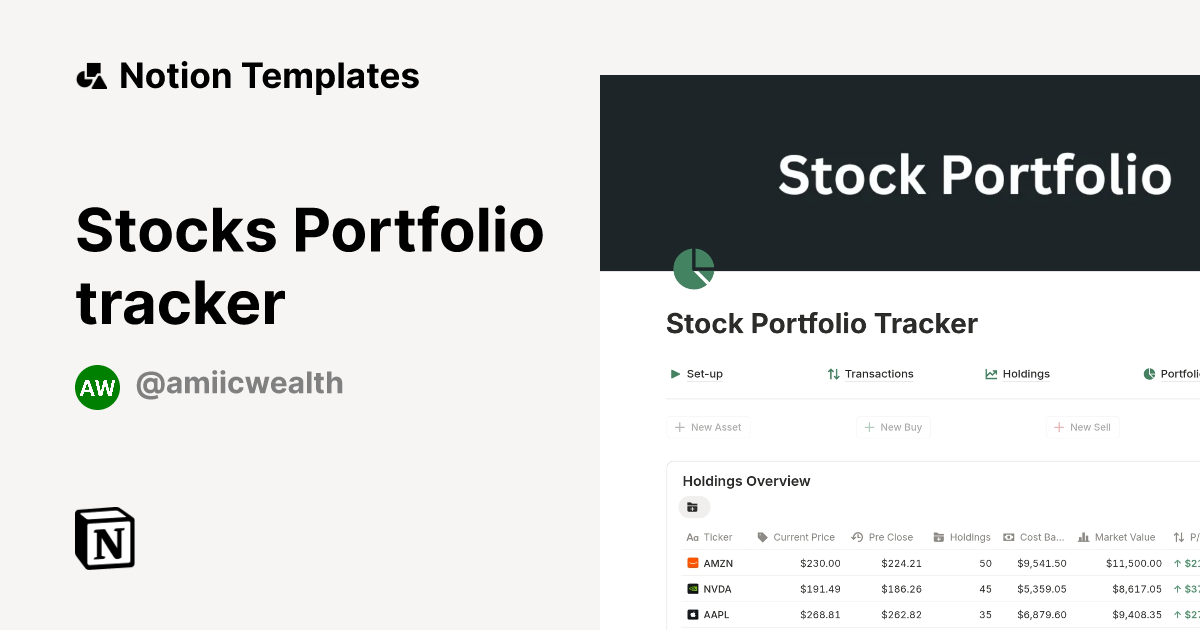
Task: Click the AW avatar of amiicwealth
Action: pos(98,387)
